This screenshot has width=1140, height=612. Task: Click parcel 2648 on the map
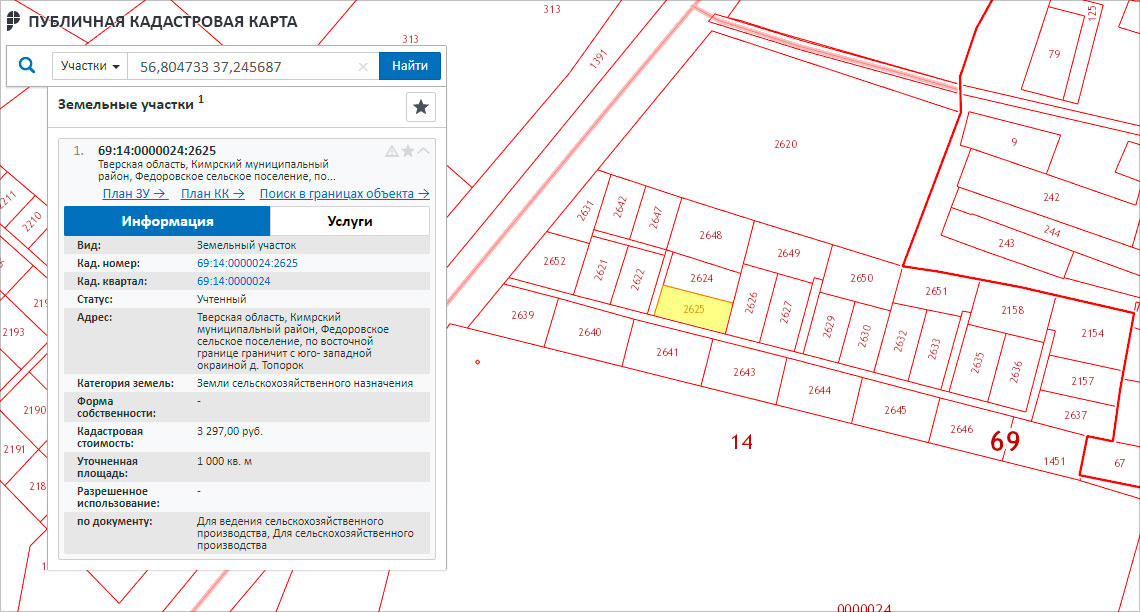pos(710,235)
